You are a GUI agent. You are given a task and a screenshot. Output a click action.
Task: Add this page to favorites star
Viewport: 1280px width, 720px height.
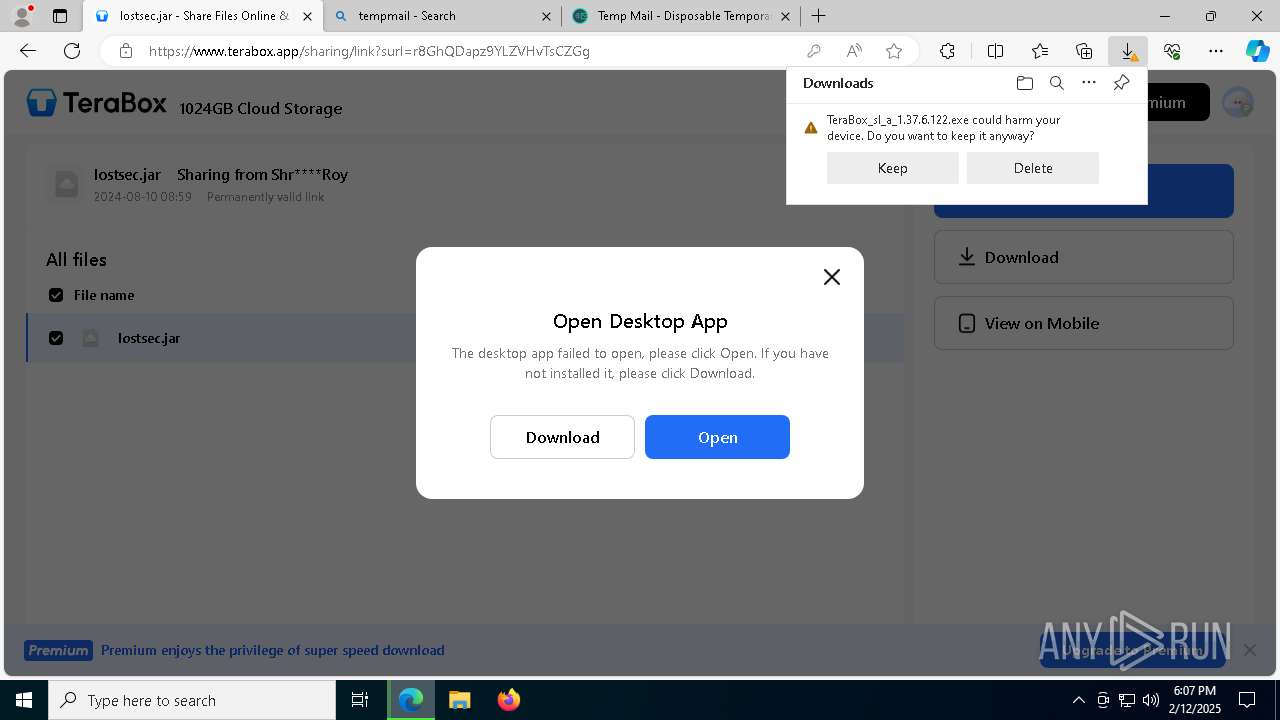pos(894,51)
